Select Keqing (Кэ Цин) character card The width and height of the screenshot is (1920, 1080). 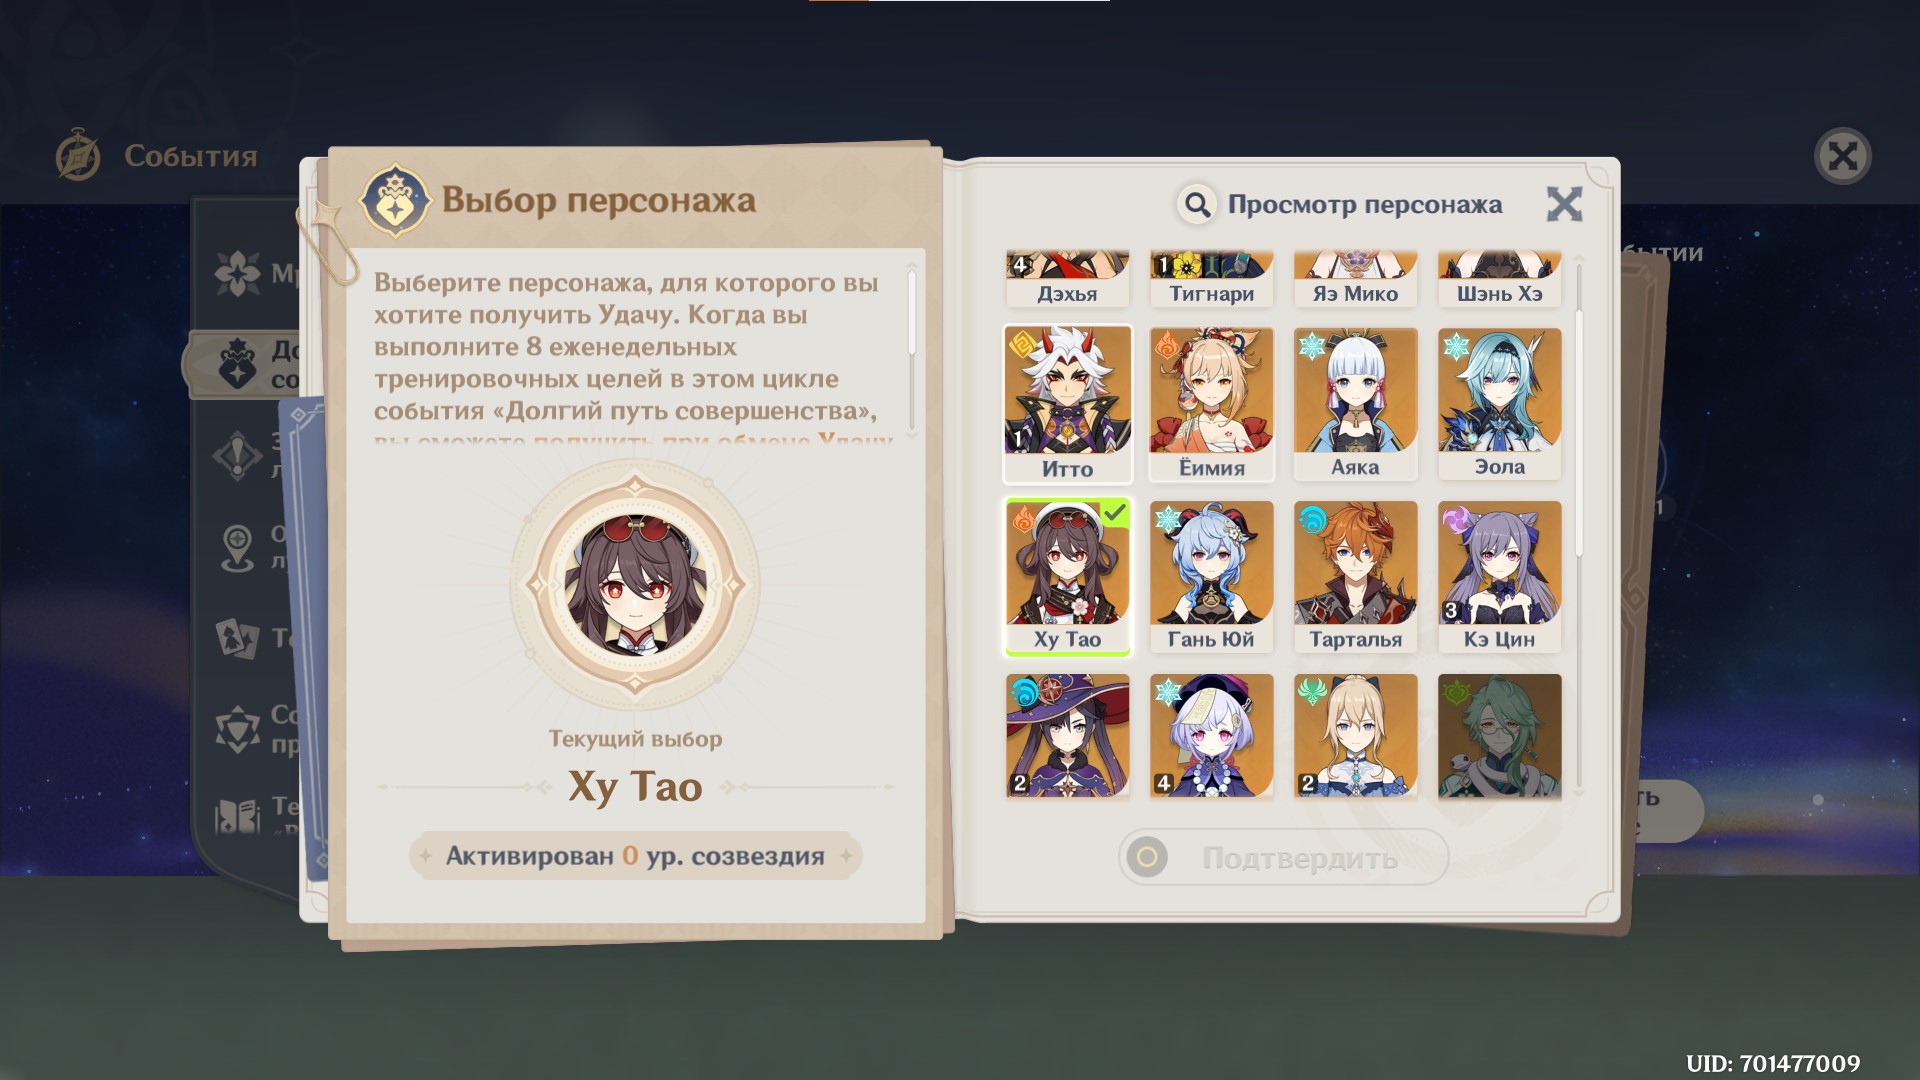[x=1499, y=577]
